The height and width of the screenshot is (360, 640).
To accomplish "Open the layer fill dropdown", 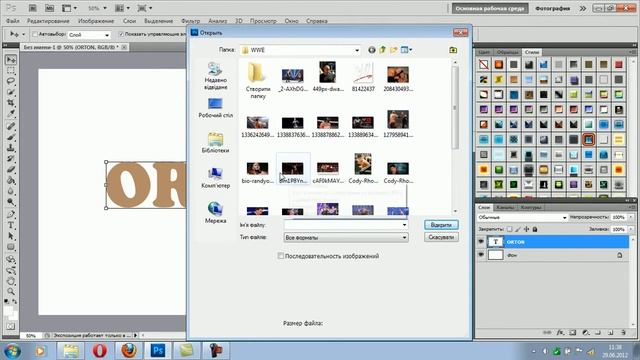I will (631, 229).
